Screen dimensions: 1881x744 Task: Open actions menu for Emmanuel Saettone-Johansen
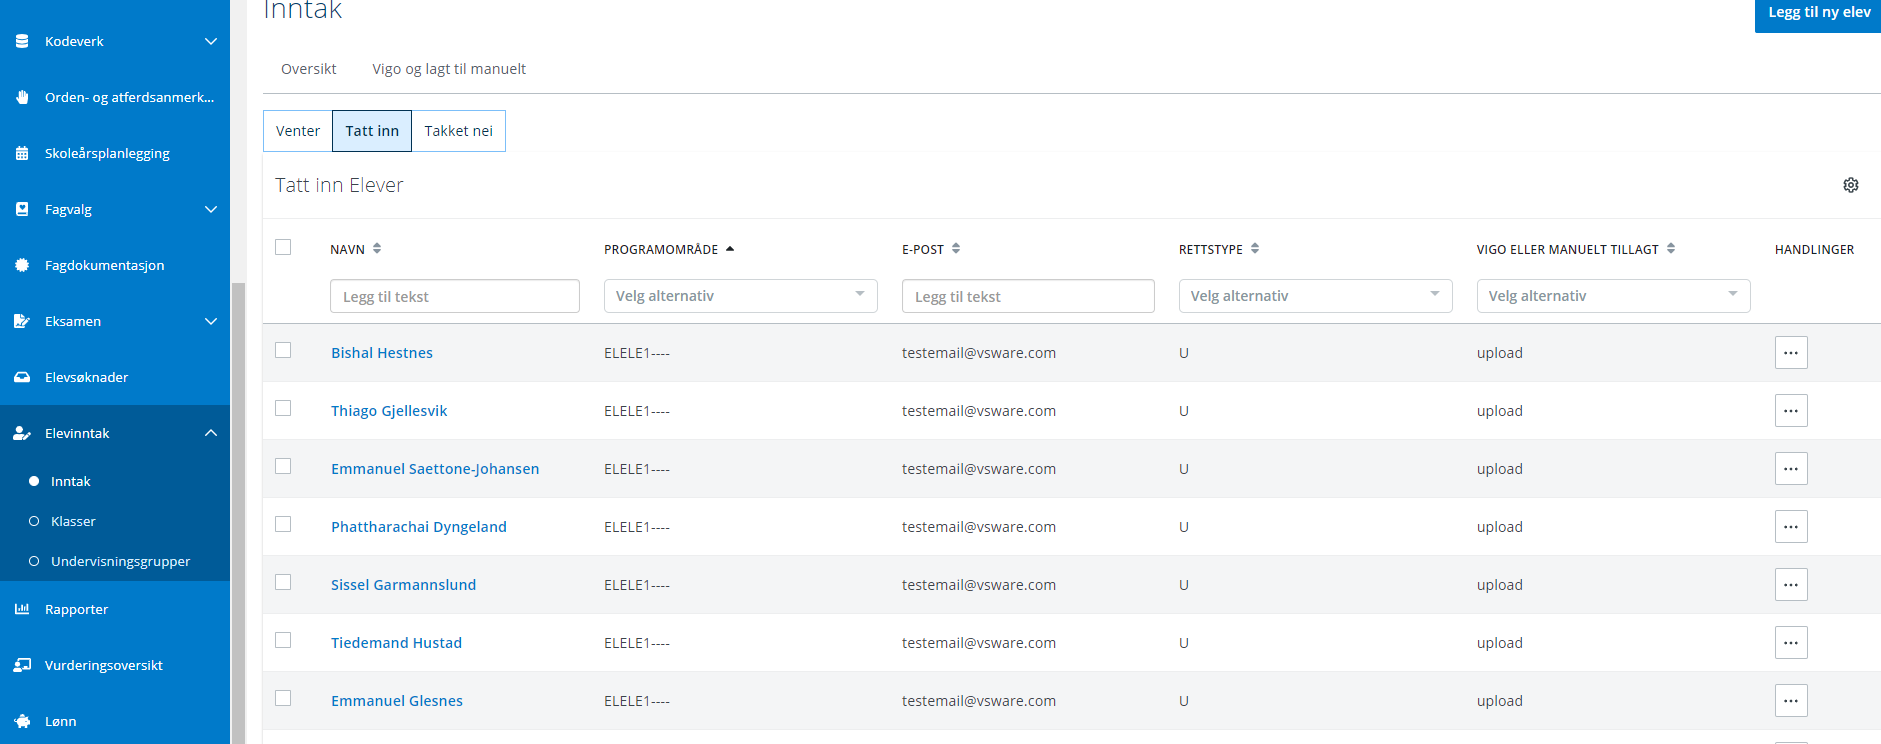coord(1791,469)
